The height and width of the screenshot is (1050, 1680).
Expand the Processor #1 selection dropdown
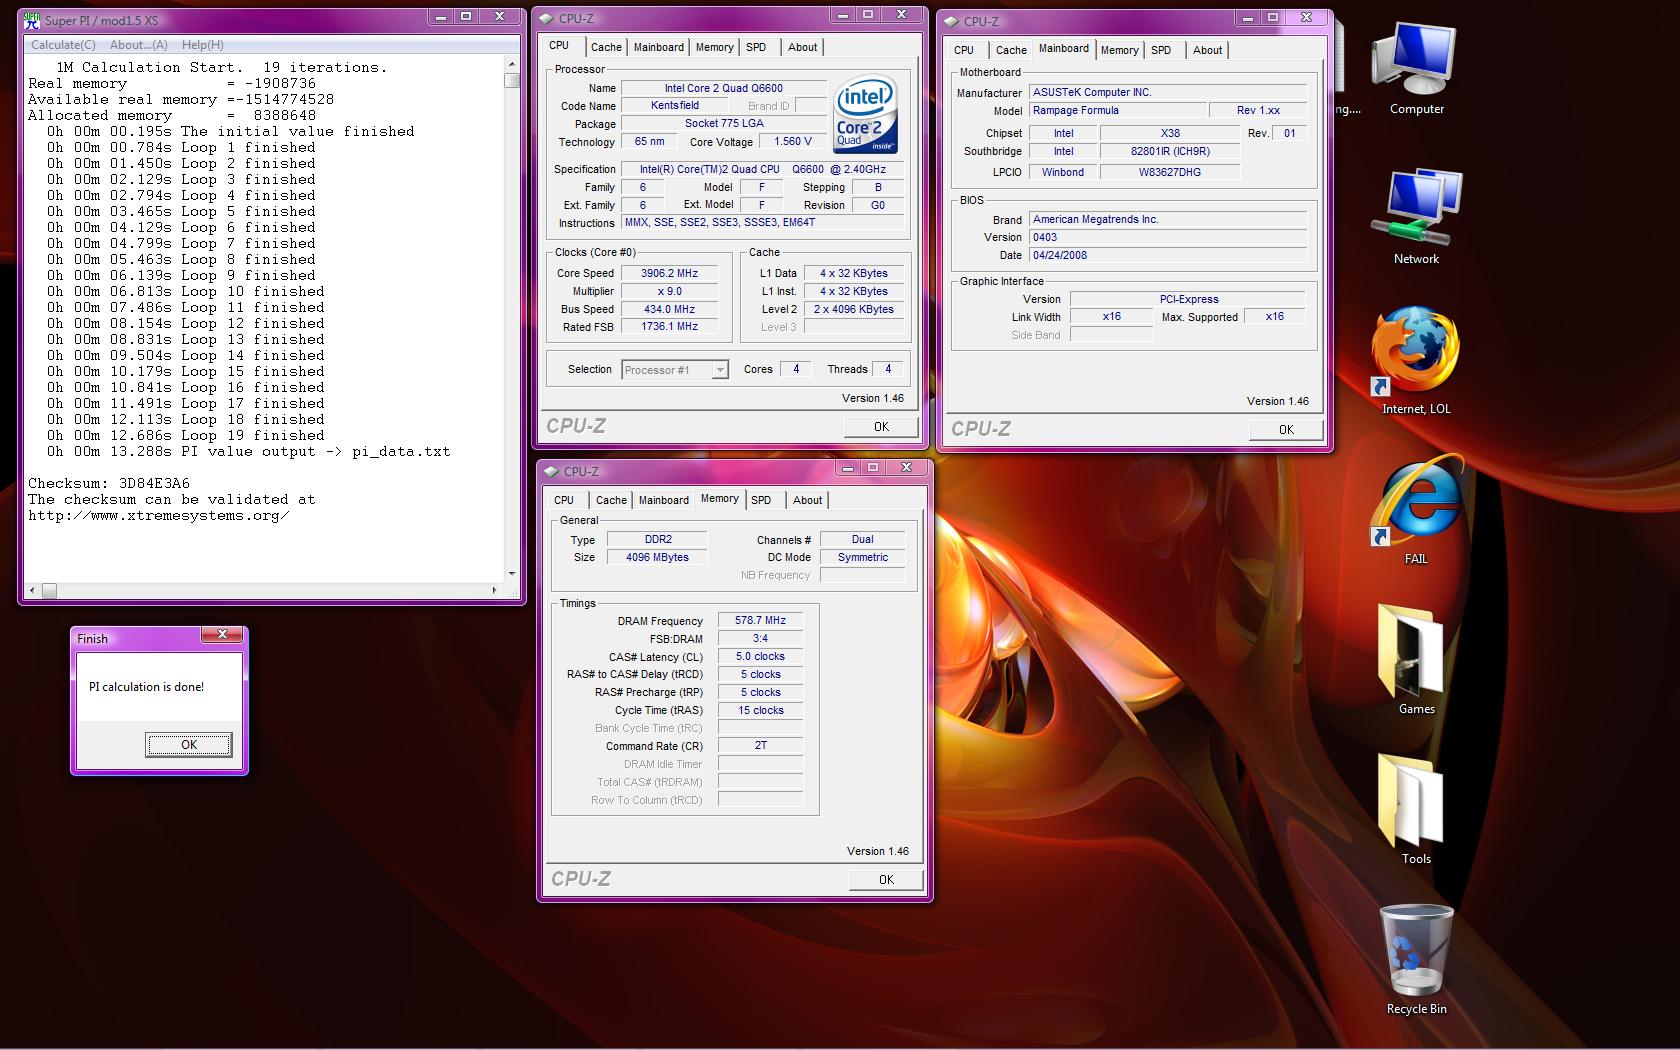(719, 370)
